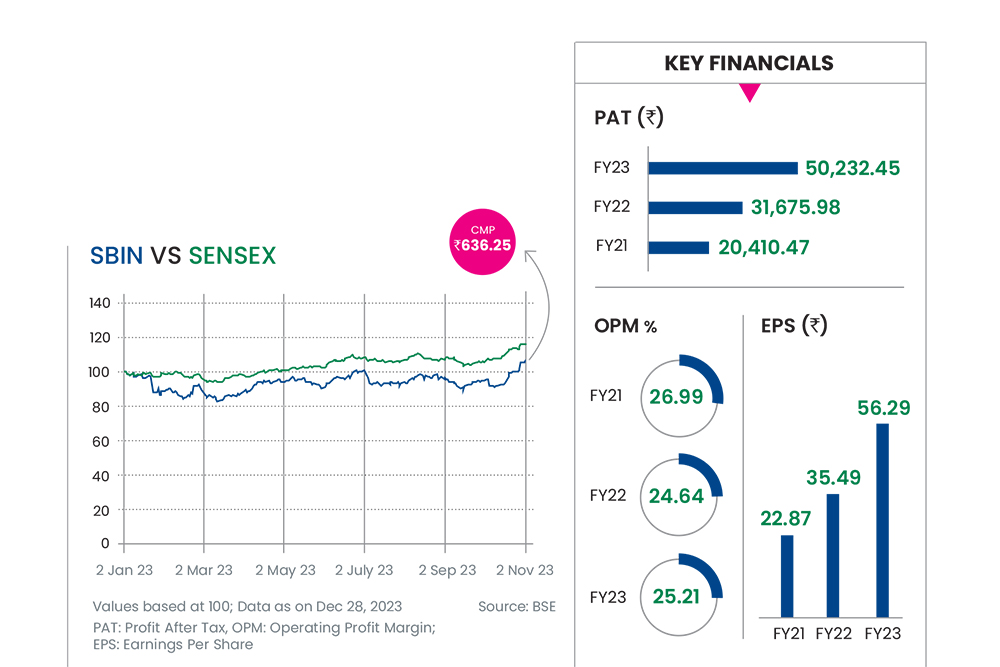Click the SBIN VS SENSEX chart title
The image size is (1000, 667).
pos(182,256)
